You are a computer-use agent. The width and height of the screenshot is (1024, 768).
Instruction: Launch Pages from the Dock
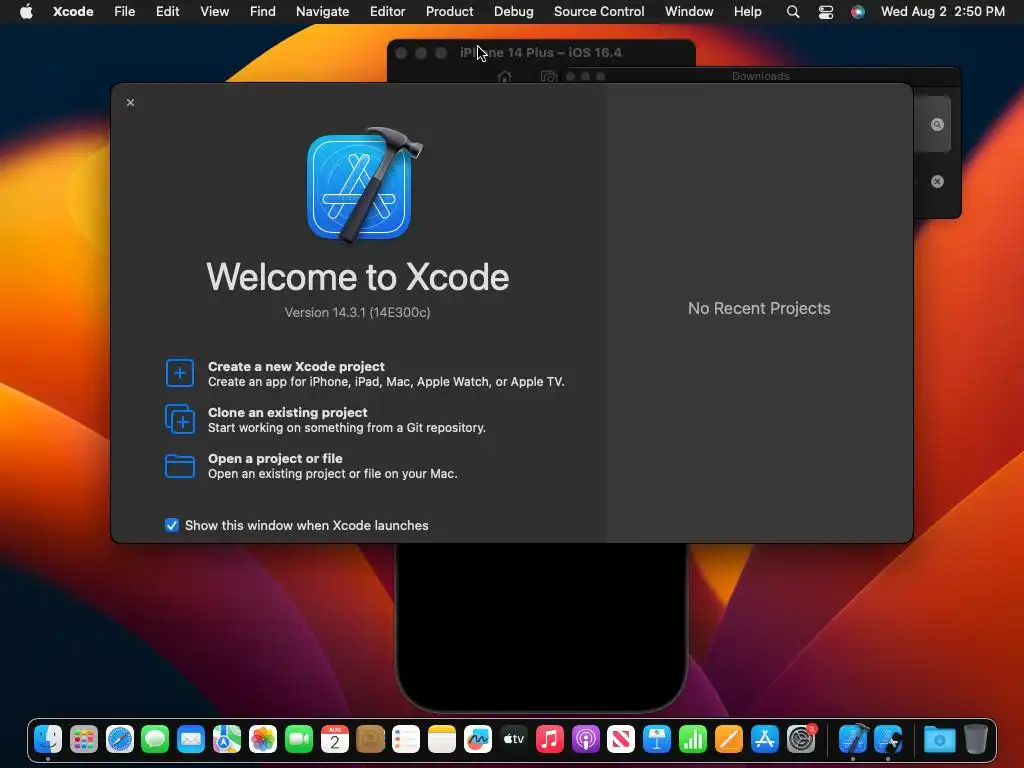click(728, 739)
